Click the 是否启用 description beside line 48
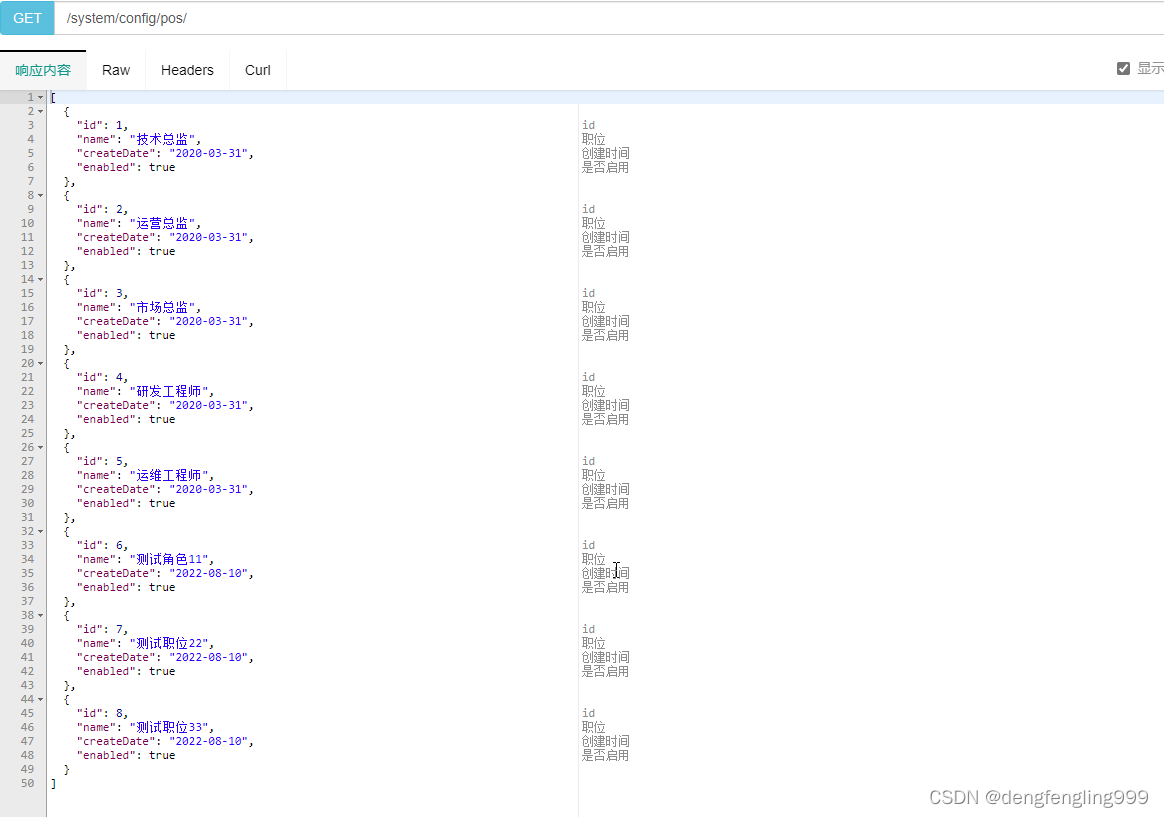 coord(606,755)
